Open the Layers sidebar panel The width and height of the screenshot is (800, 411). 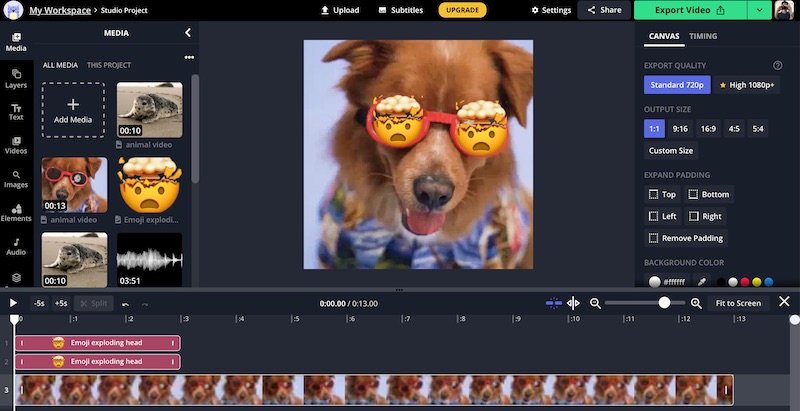click(16, 77)
